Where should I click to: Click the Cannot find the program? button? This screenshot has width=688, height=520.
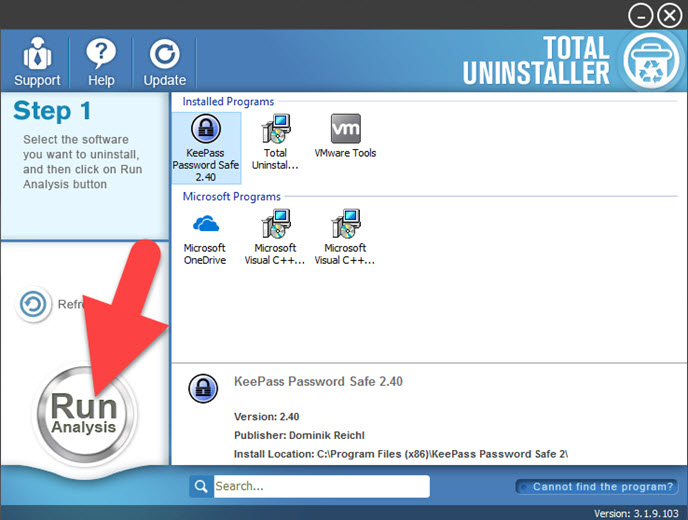pos(597,487)
